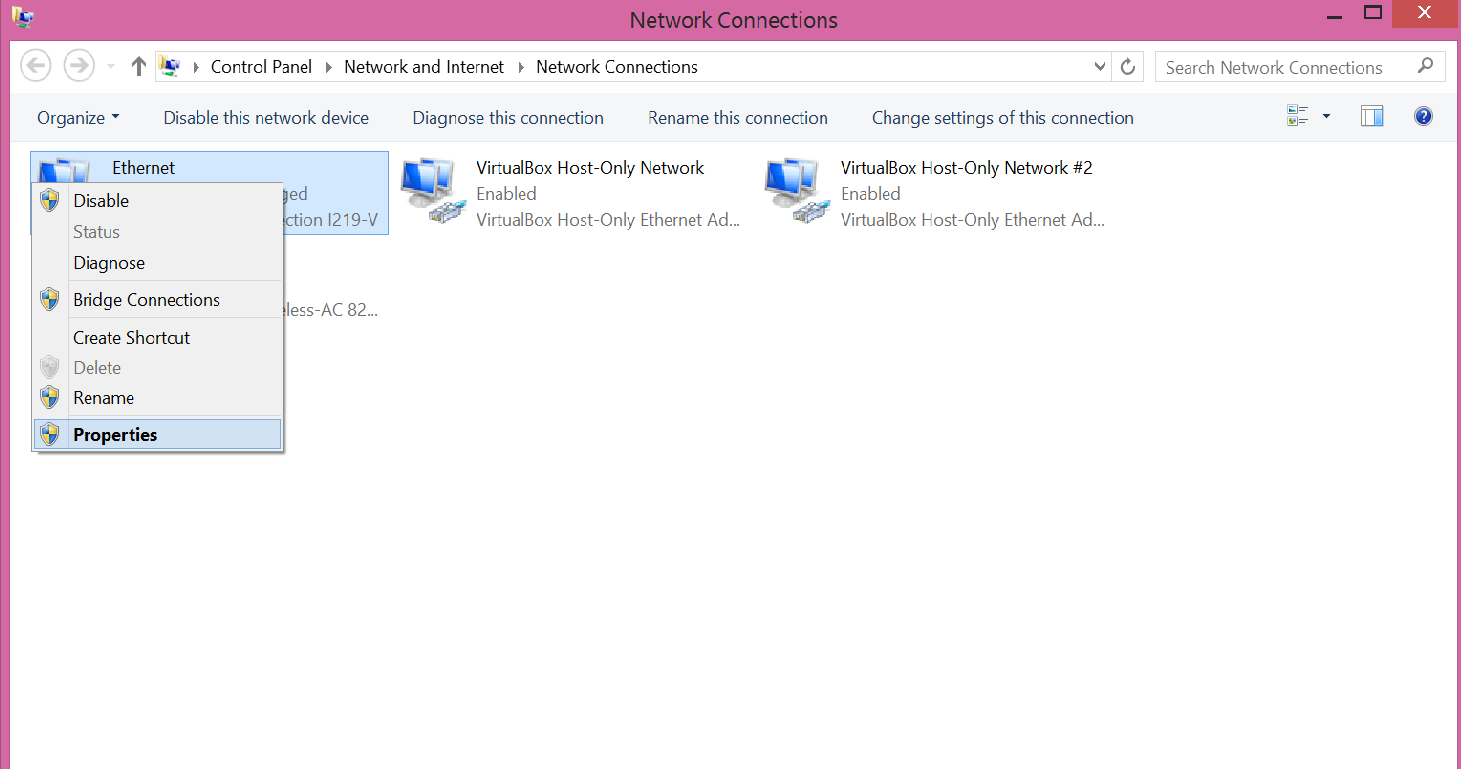Viewport: 1461px width, 769px height.
Task: Open the Help question mark icon
Action: tap(1423, 117)
